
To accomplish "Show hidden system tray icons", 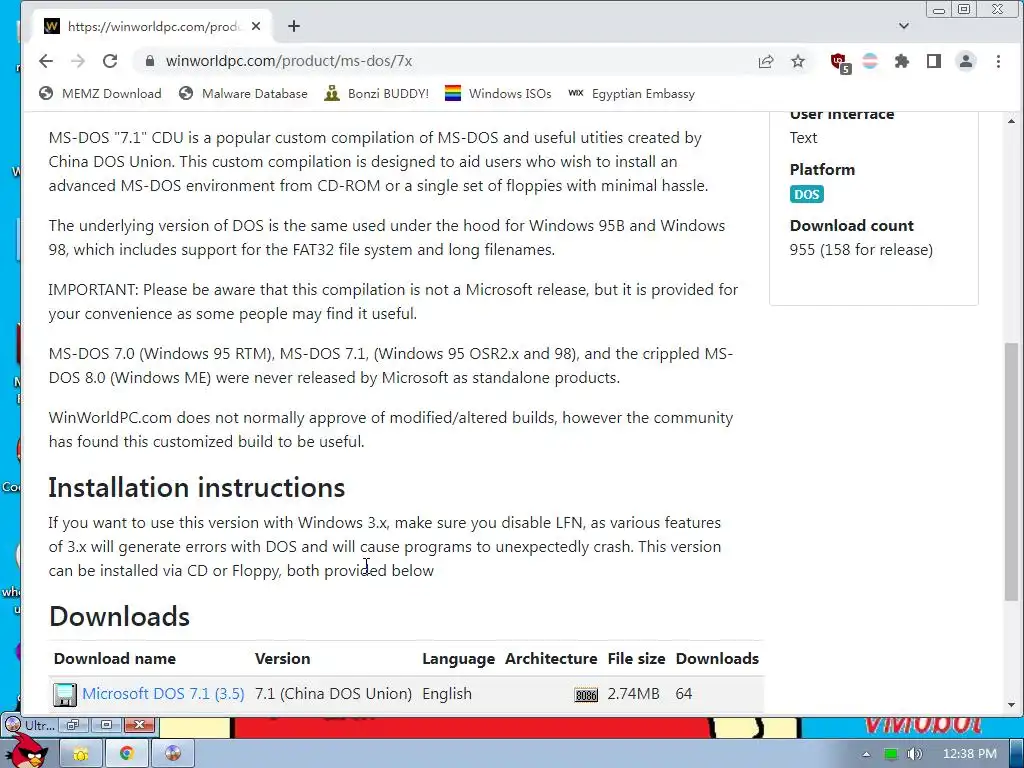I will tap(866, 754).
